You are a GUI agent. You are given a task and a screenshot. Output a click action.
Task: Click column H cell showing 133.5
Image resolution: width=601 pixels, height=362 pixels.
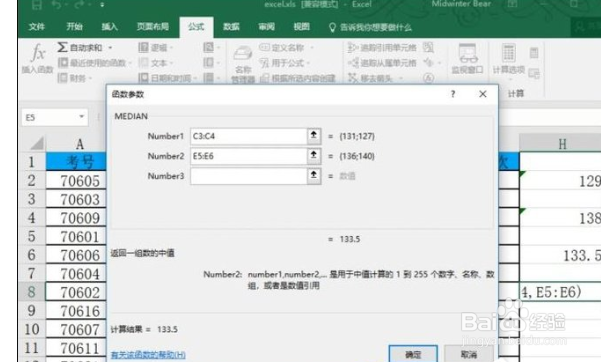pos(560,255)
